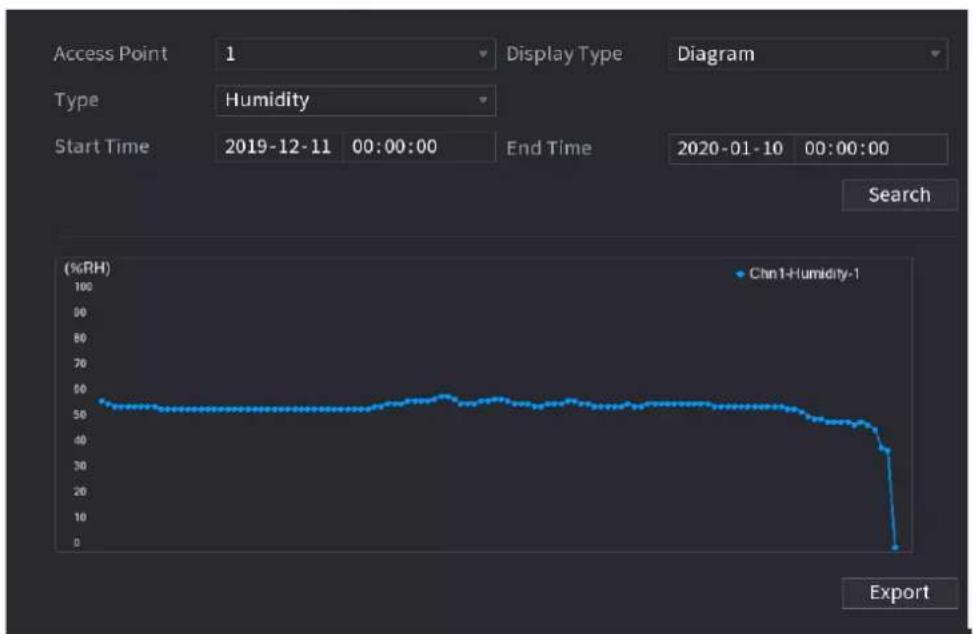Click the Access Point label
Image resolution: width=973 pixels, height=634 pixels.
pos(110,54)
